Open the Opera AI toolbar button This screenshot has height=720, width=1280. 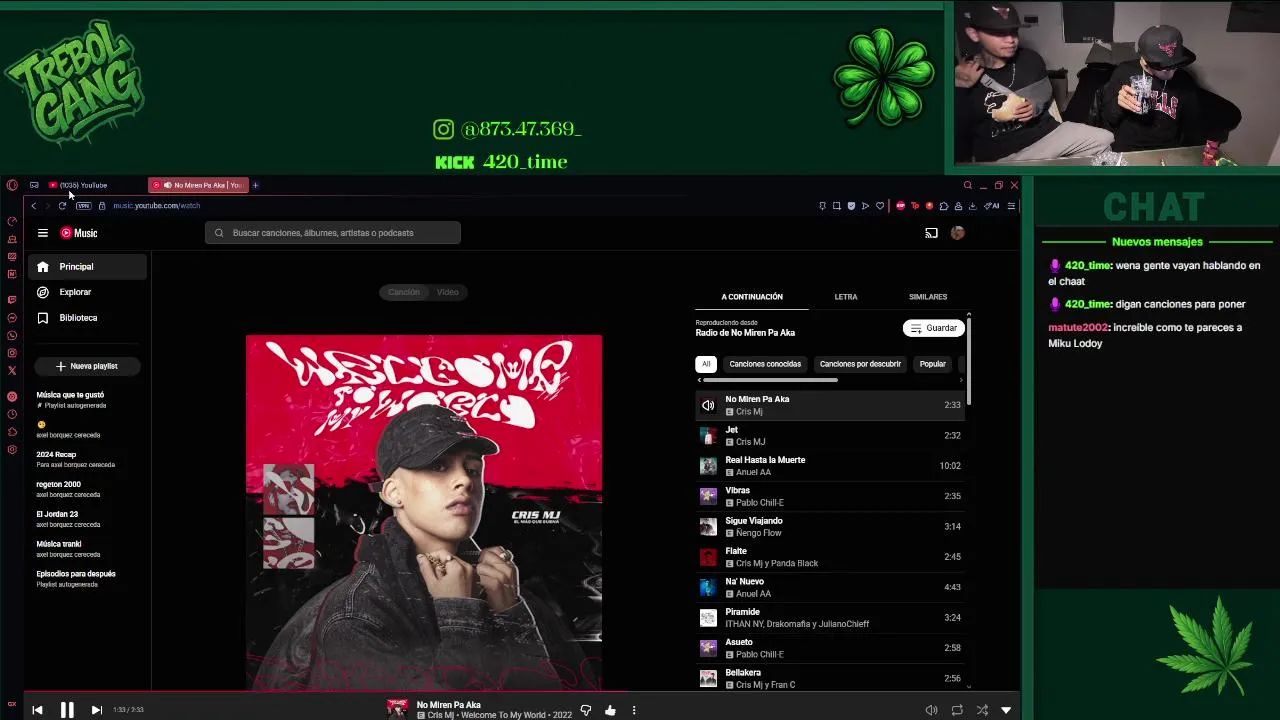point(993,206)
